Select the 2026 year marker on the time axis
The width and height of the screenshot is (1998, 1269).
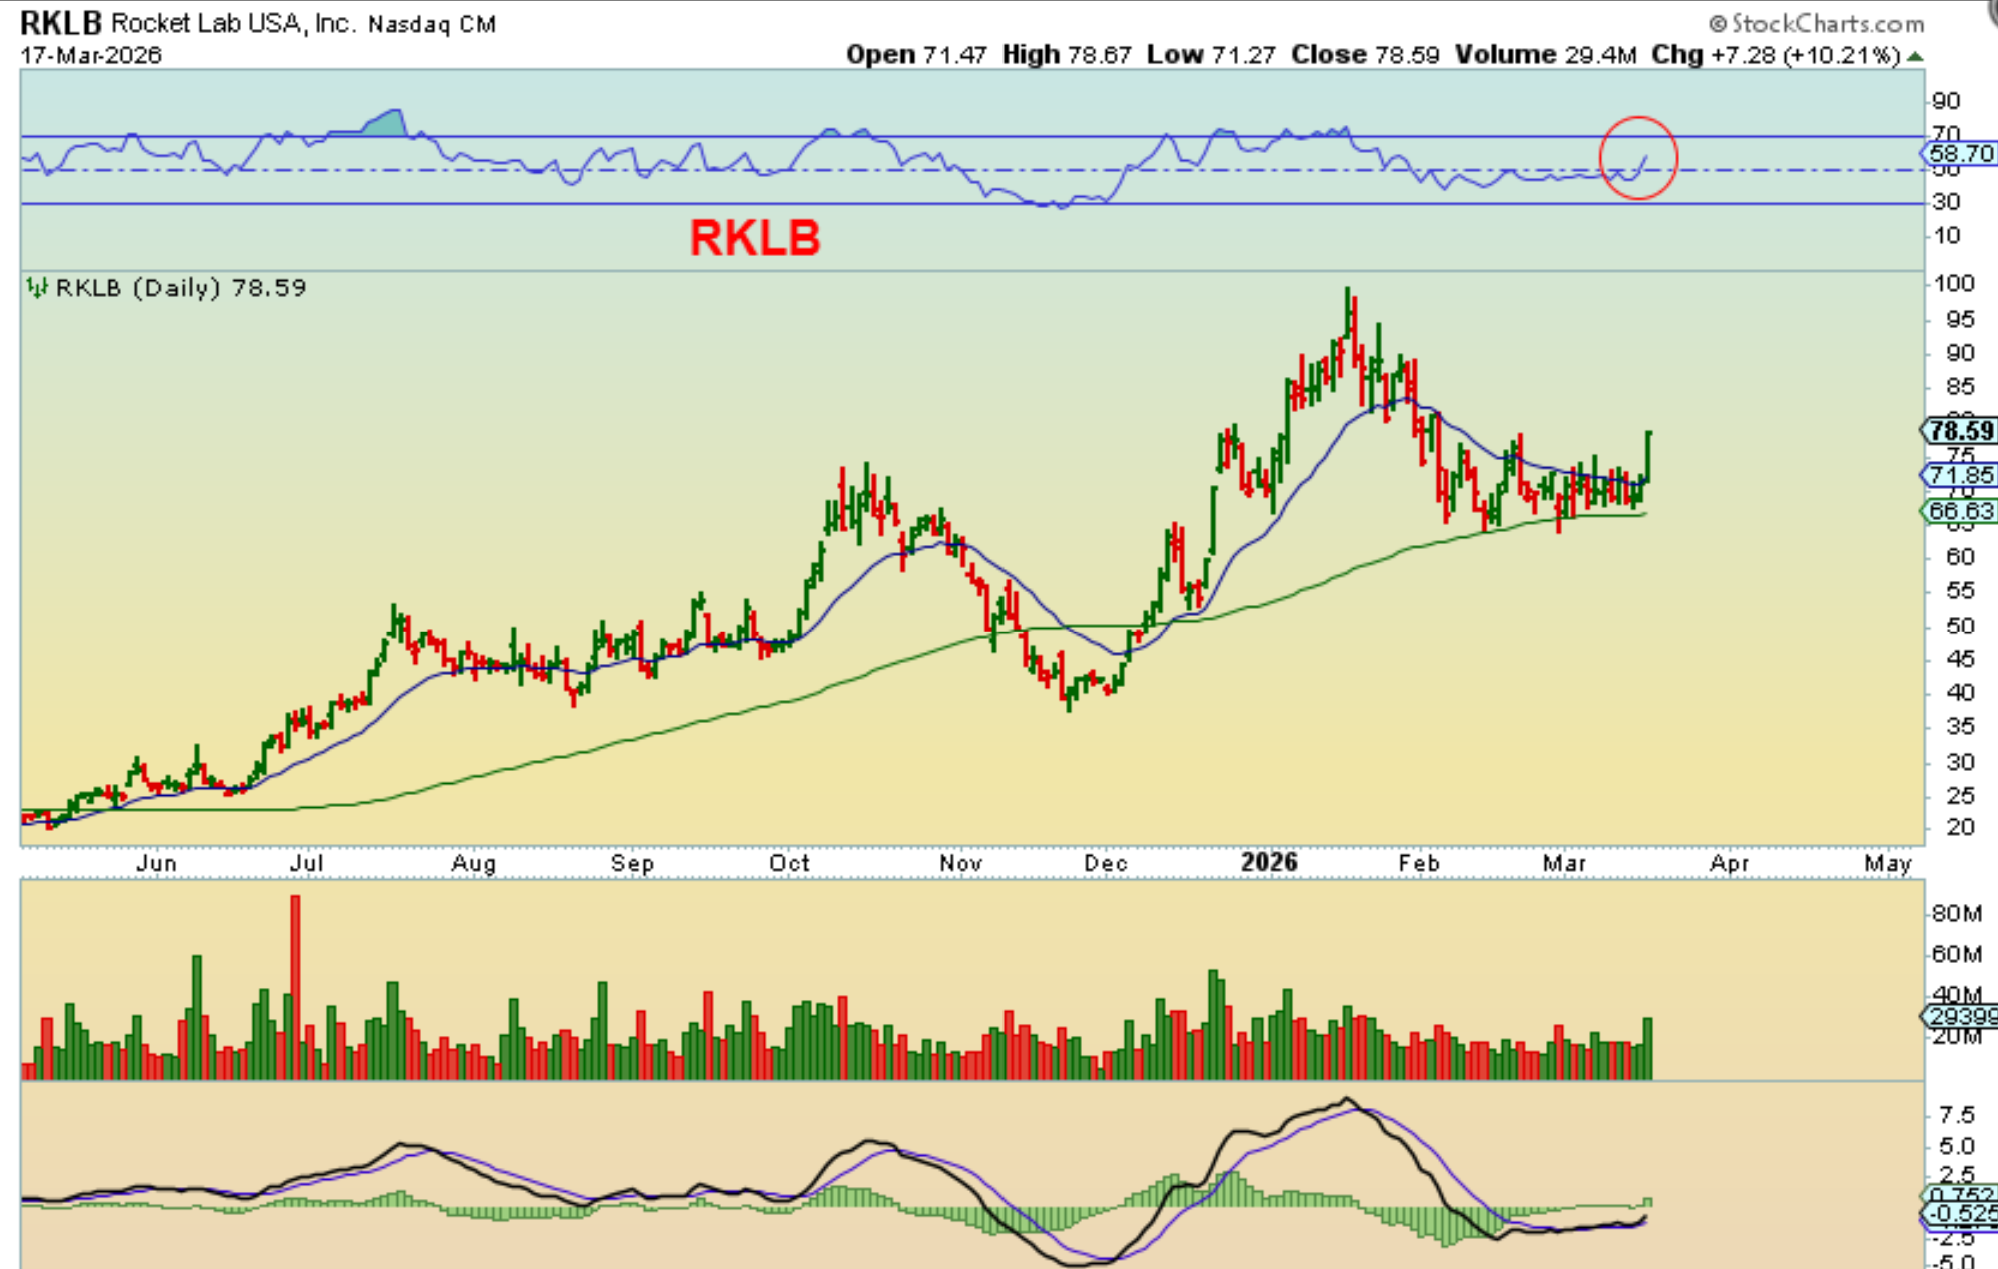pos(1269,862)
